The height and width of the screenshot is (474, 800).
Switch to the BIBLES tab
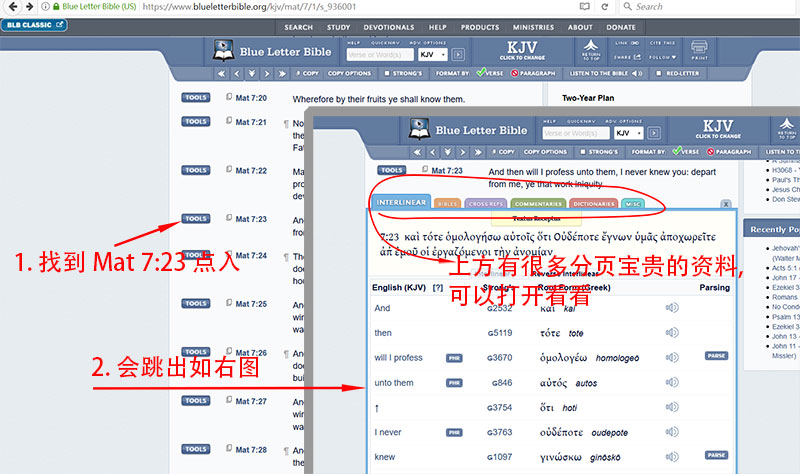coord(447,204)
